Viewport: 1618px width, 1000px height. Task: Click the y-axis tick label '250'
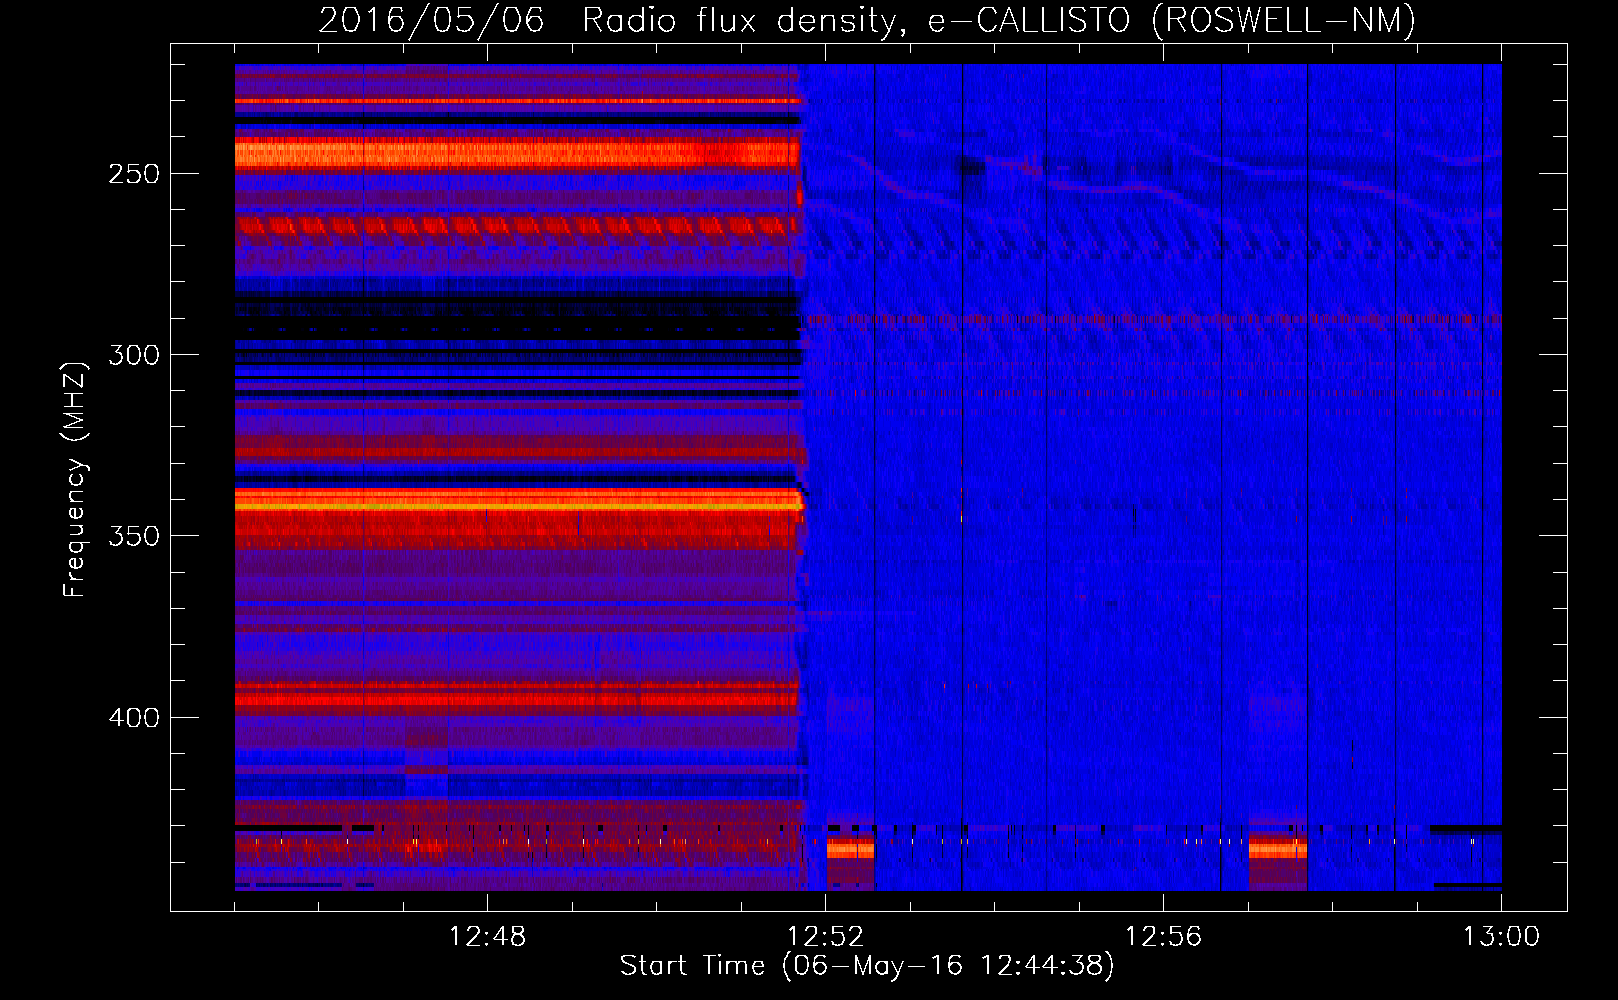(134, 174)
